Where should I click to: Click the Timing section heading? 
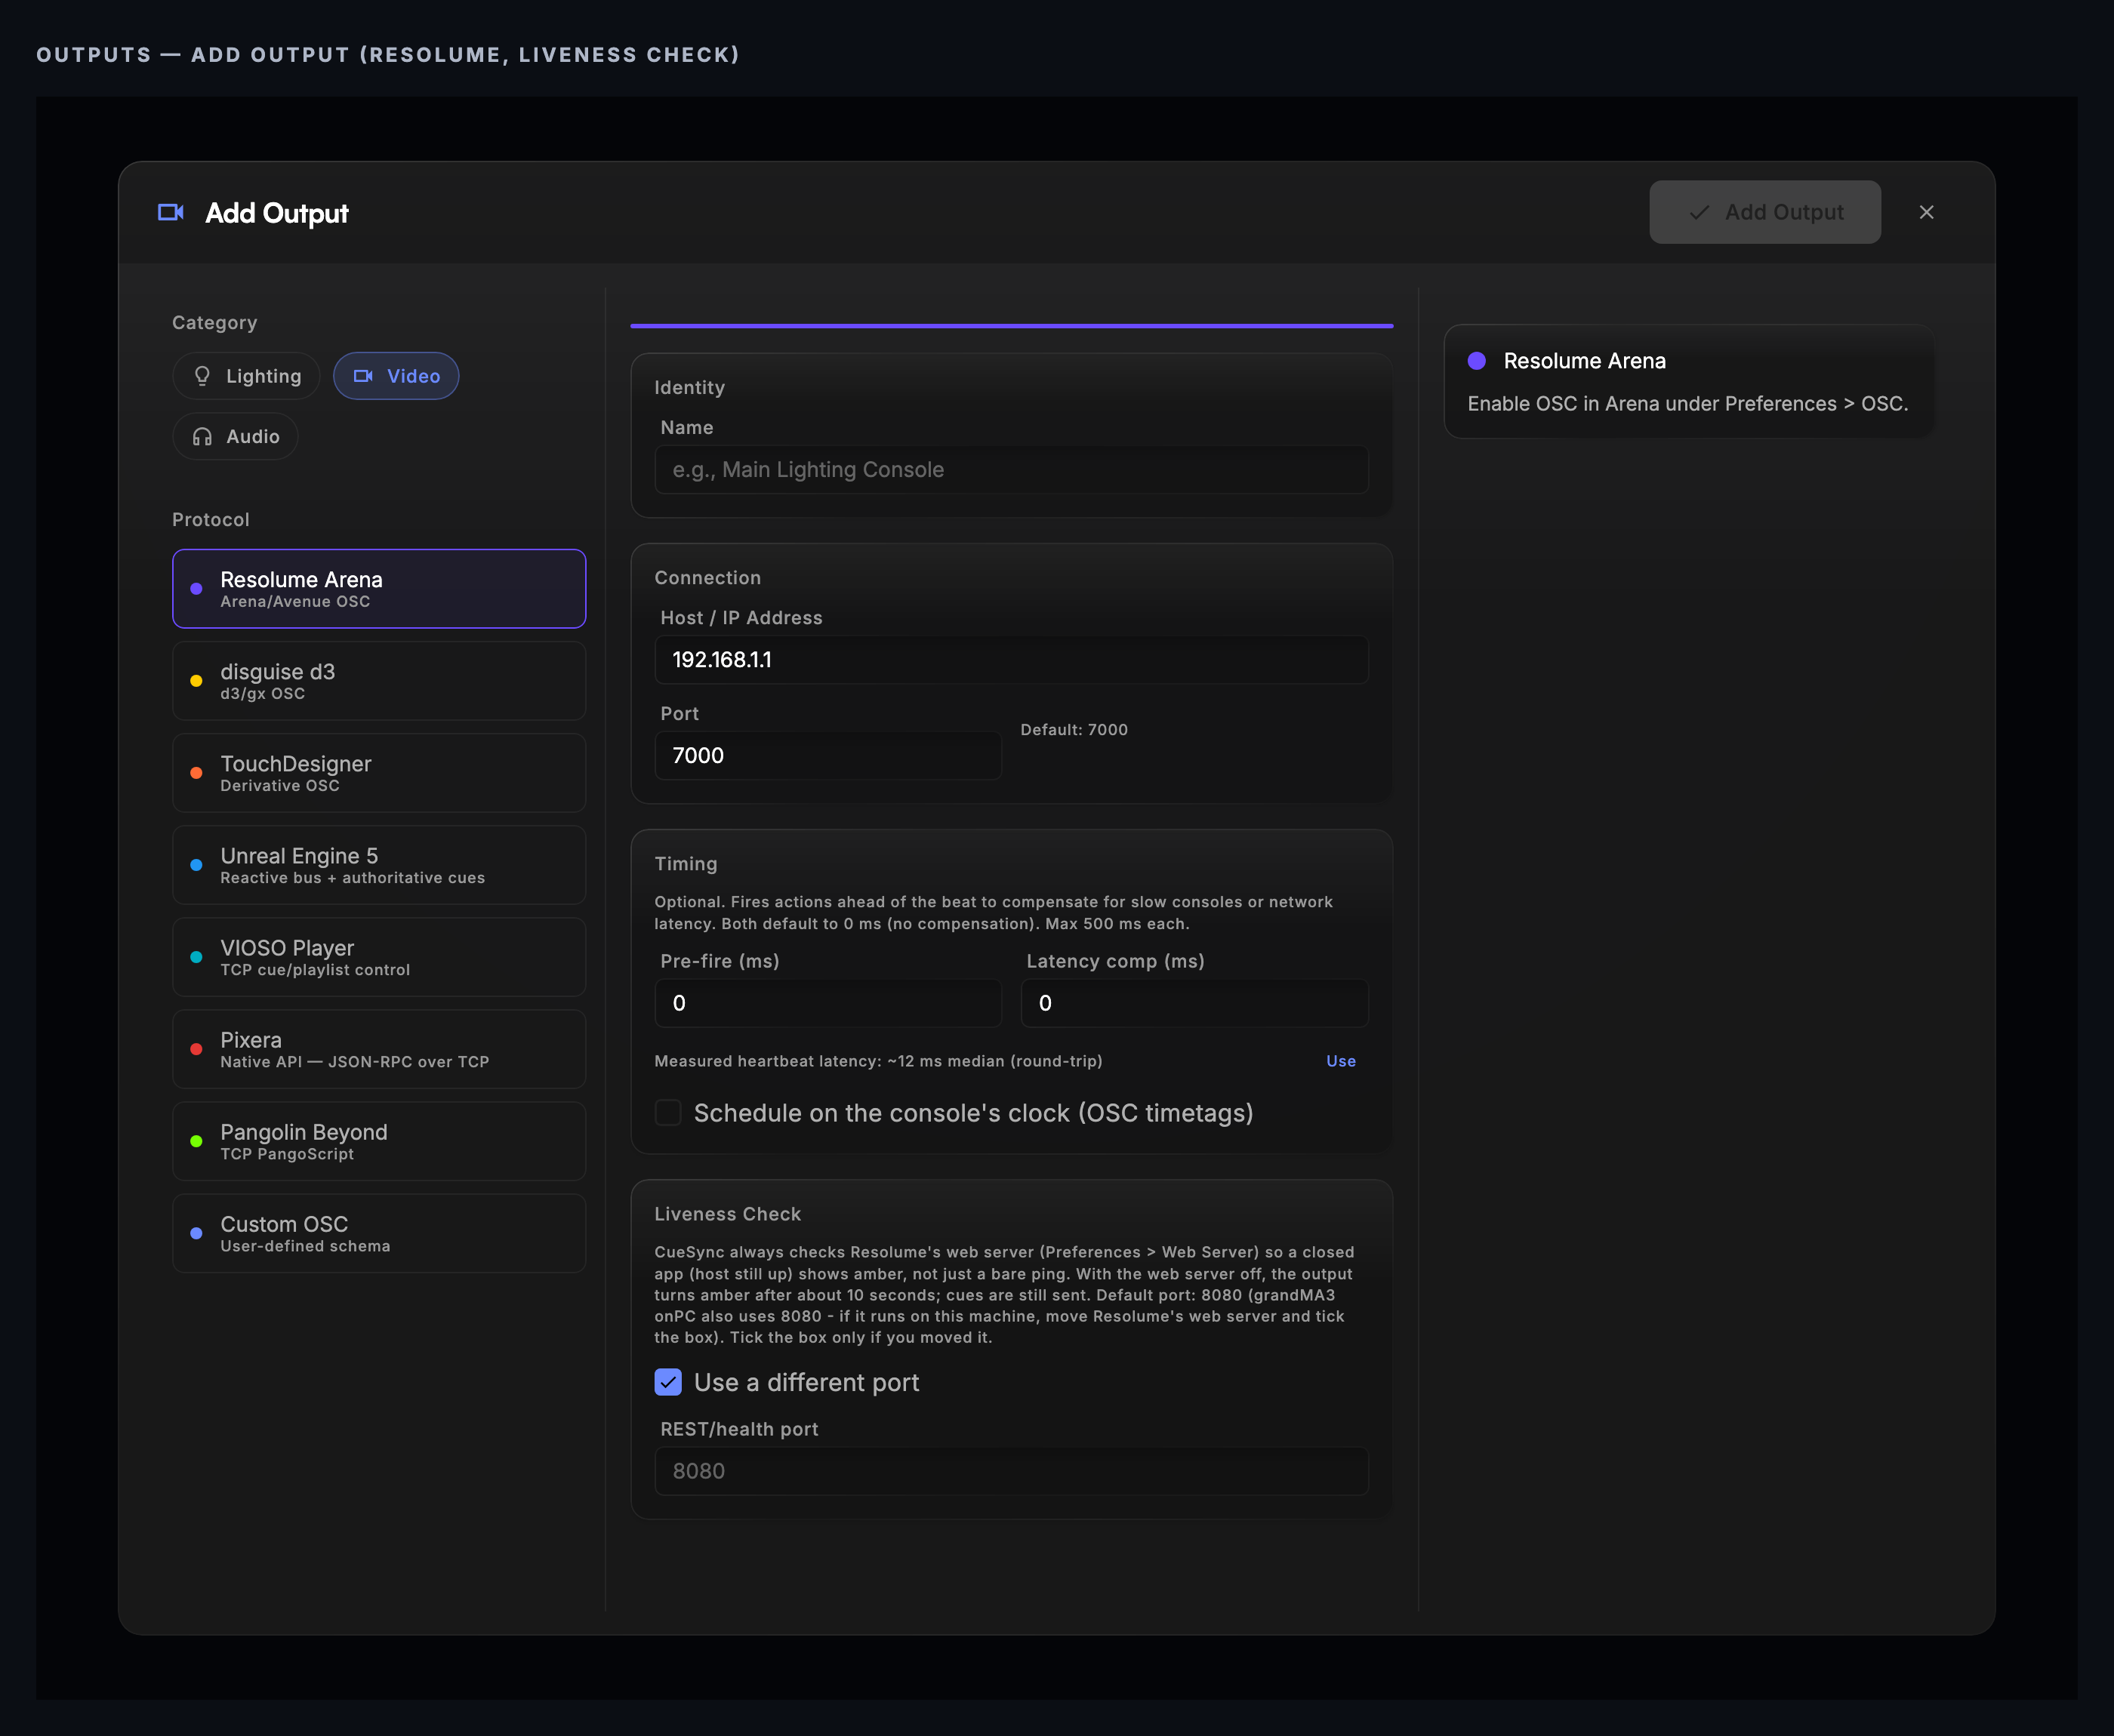(x=685, y=864)
